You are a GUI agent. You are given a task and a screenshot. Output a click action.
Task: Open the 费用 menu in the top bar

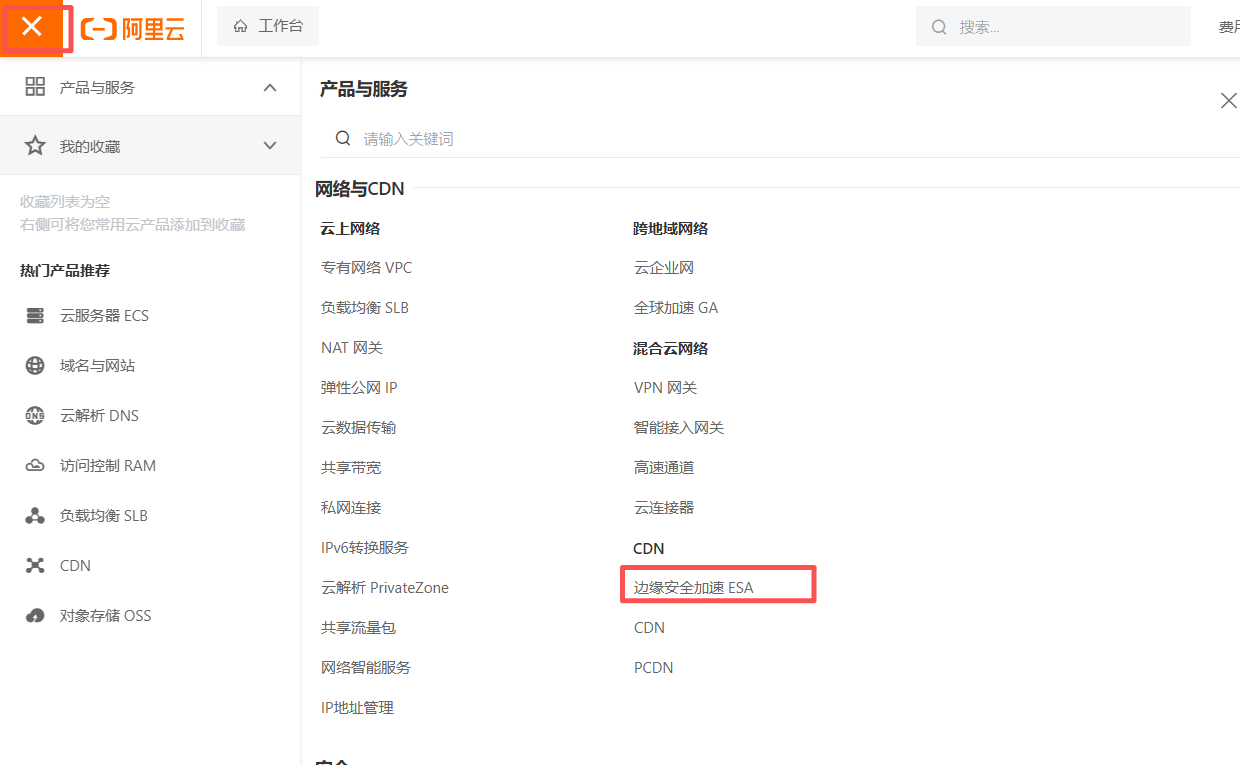click(x=1229, y=27)
